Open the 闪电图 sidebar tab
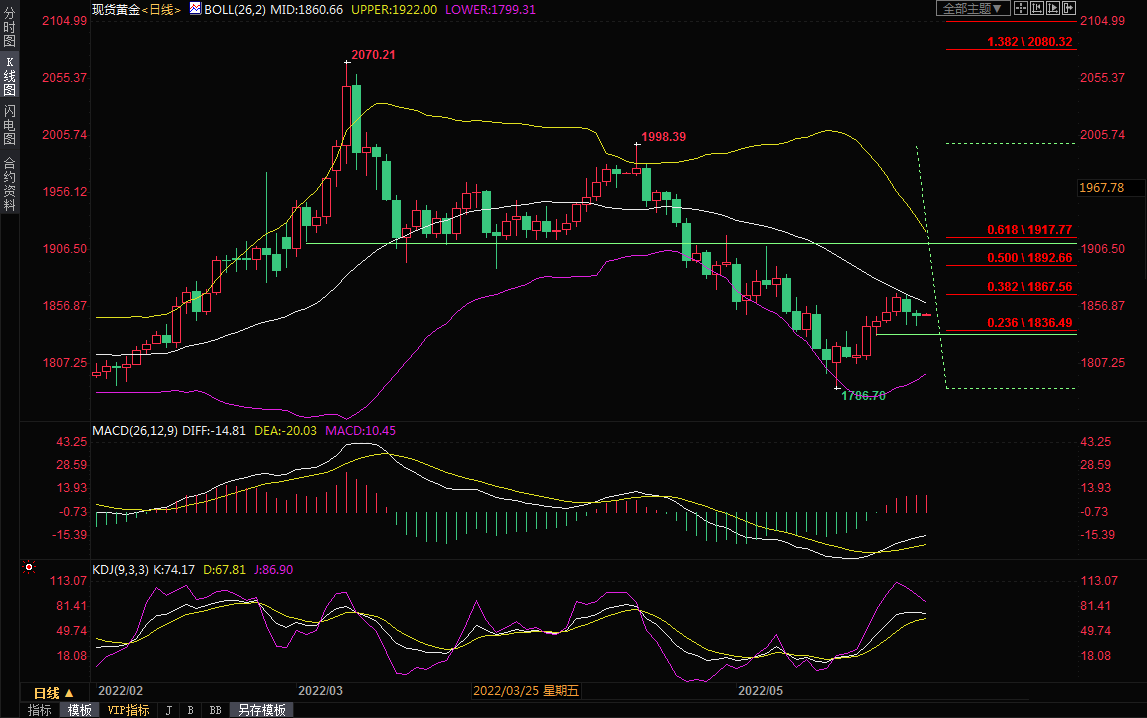Image resolution: width=1147 pixels, height=718 pixels. coord(9,124)
